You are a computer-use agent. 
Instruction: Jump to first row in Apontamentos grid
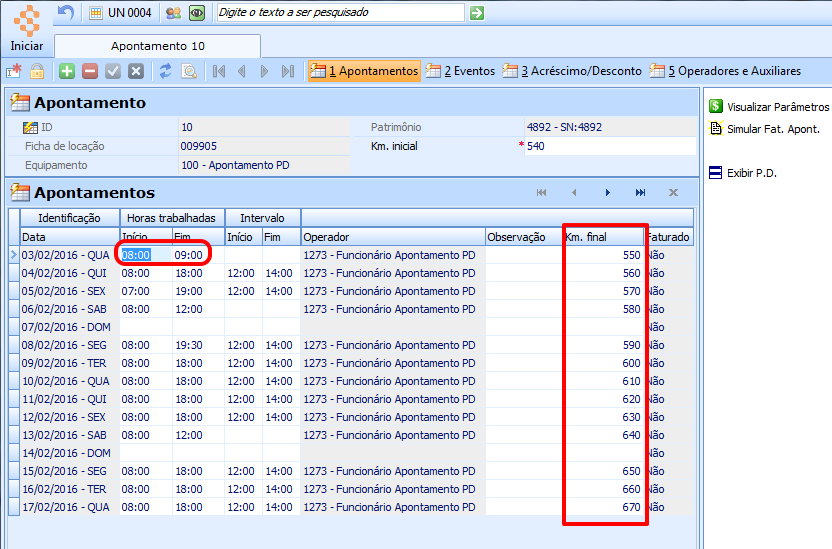click(x=541, y=193)
